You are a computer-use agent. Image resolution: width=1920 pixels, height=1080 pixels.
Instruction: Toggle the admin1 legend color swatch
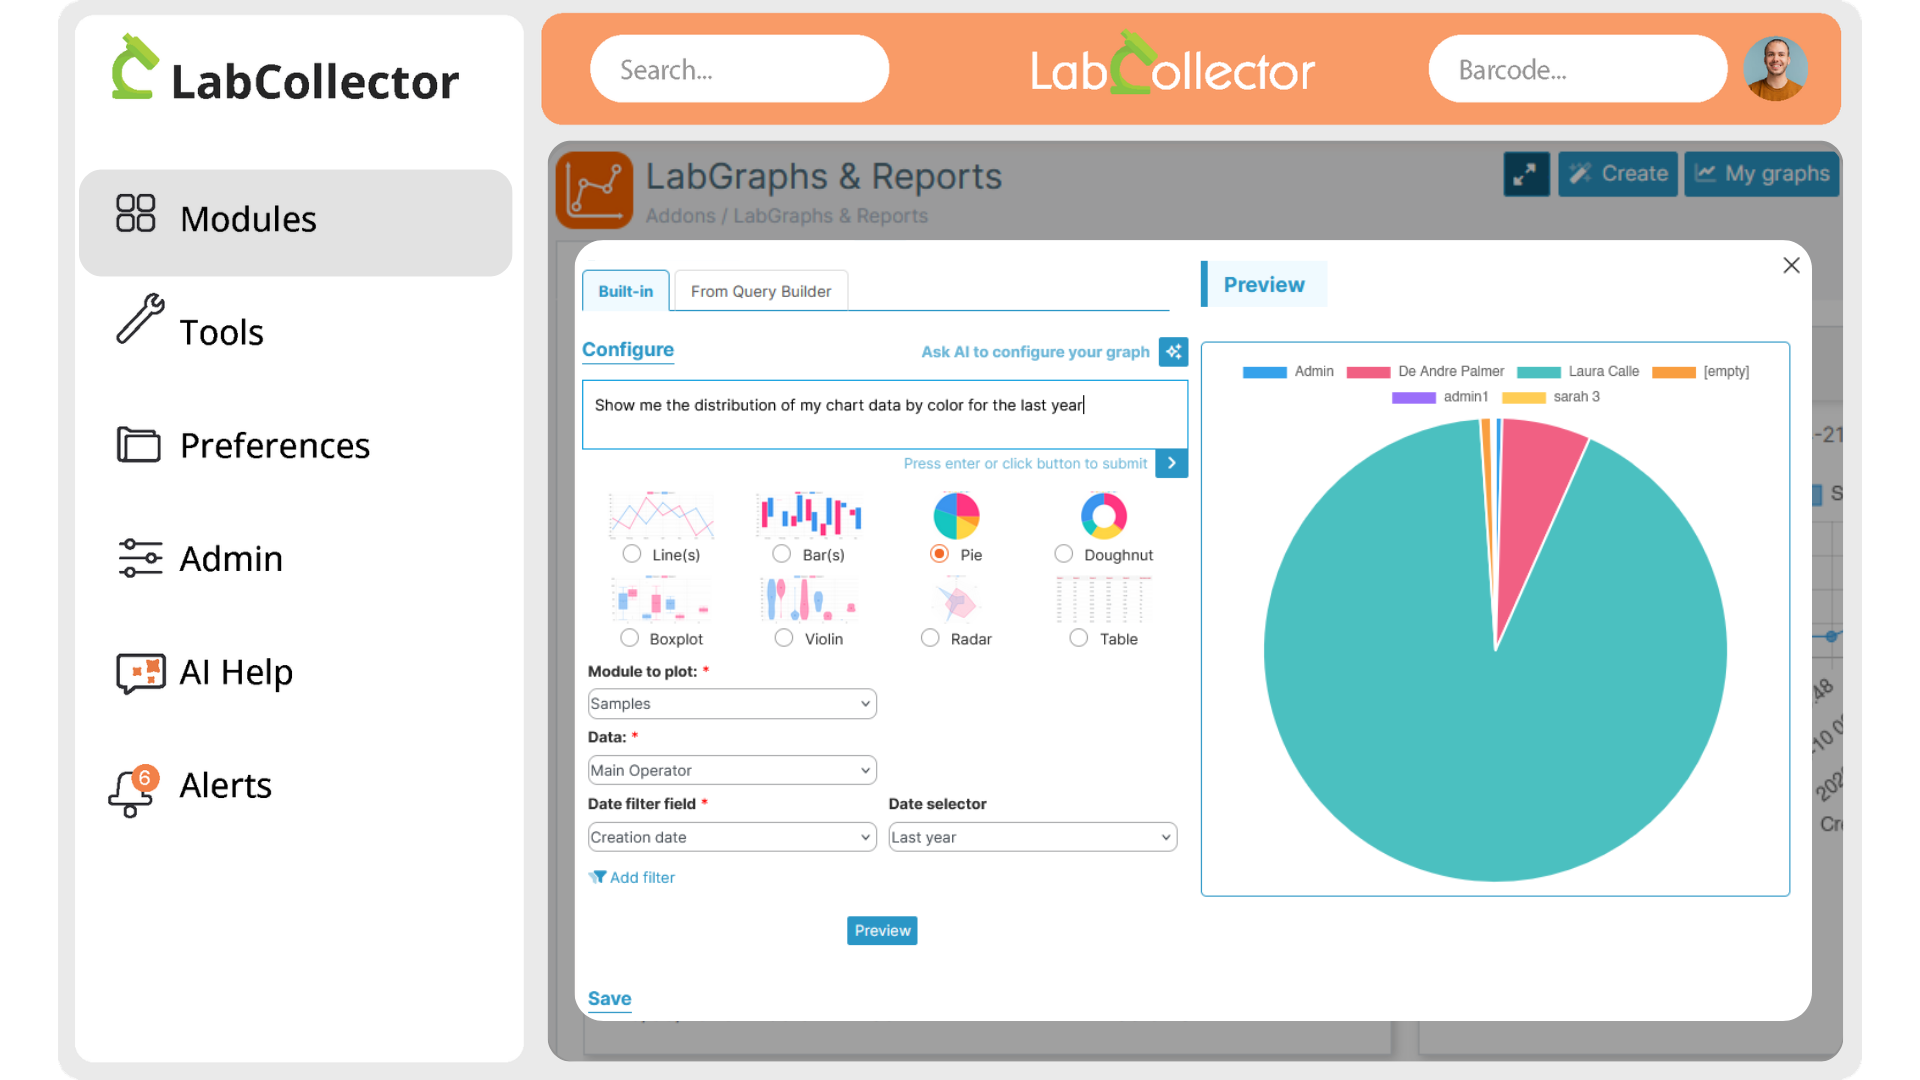click(1414, 397)
